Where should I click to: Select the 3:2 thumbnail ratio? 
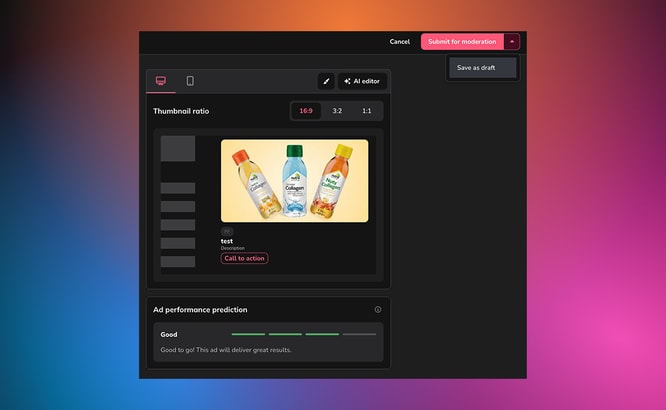coord(337,111)
